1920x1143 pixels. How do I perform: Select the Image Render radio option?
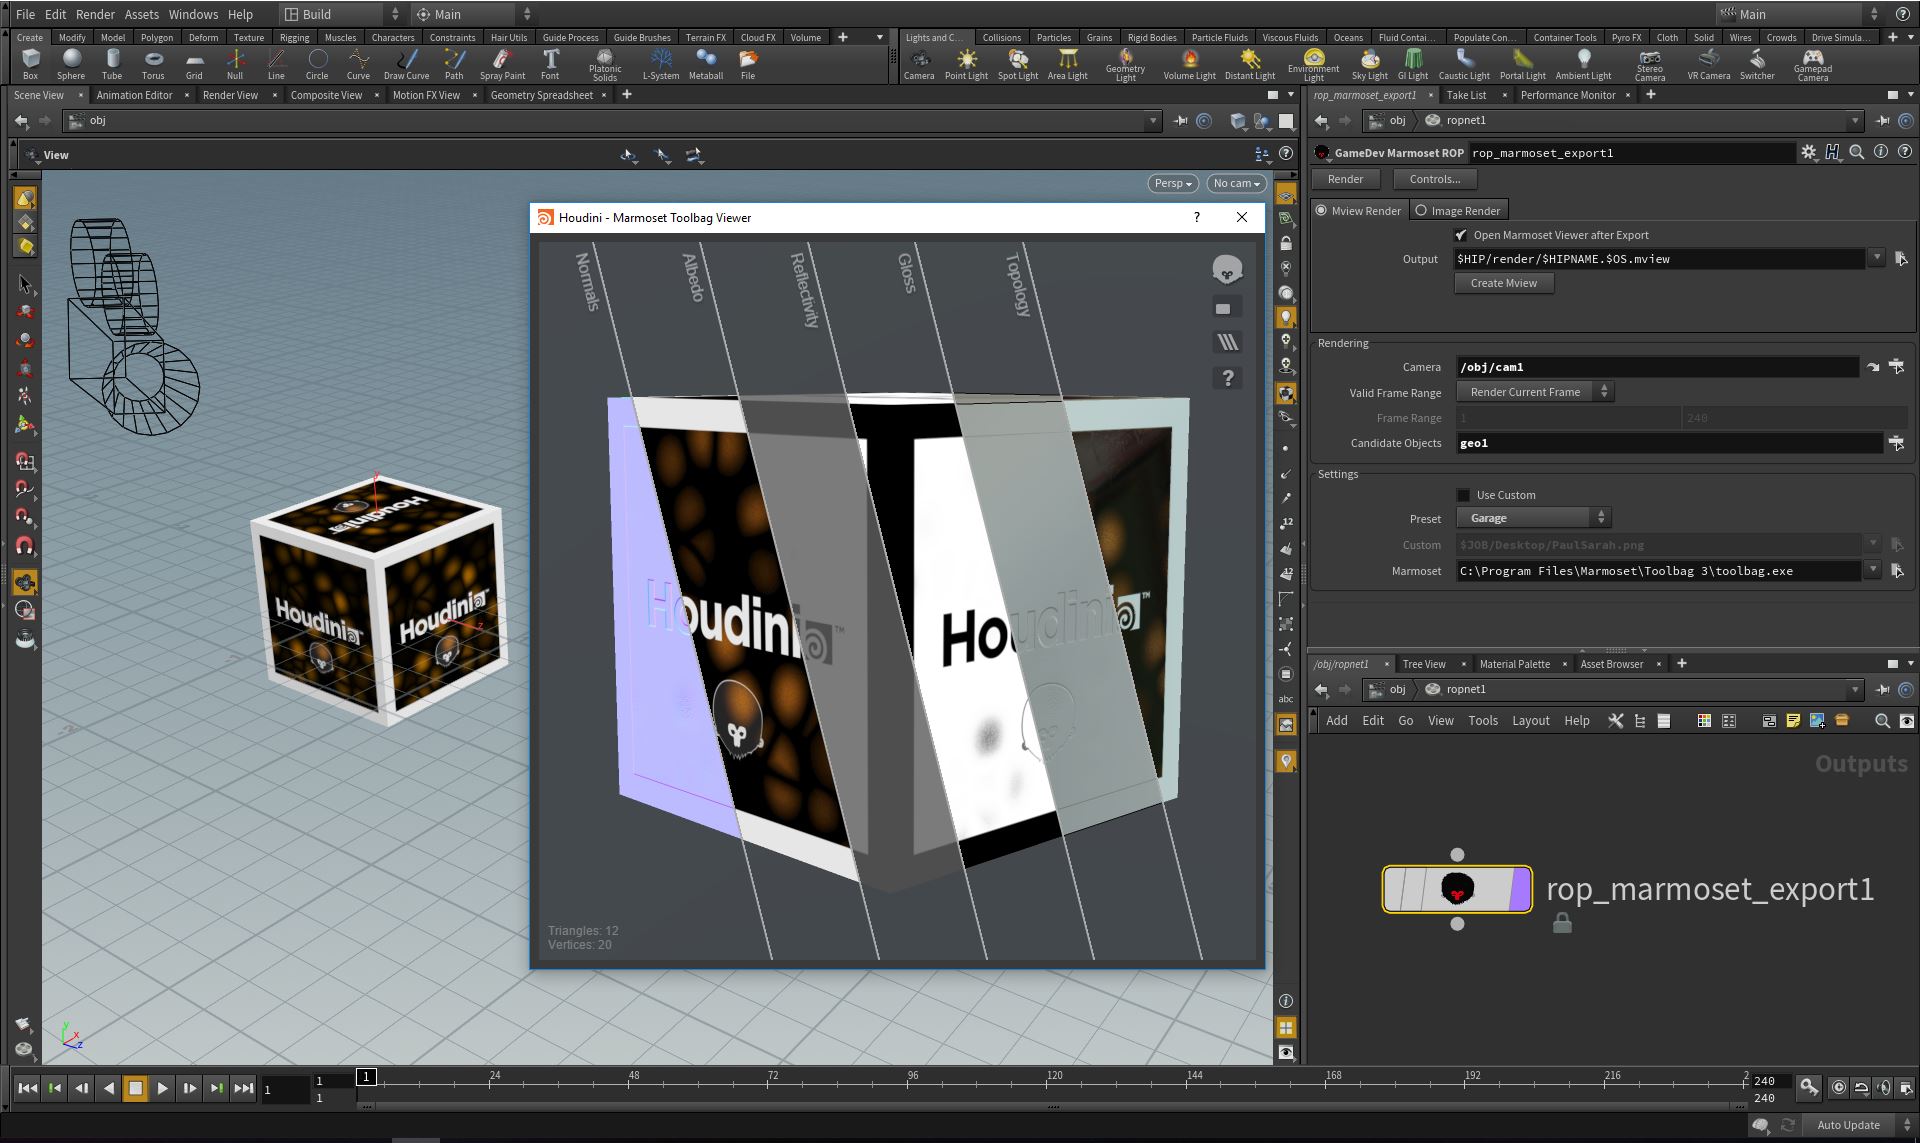pyautogui.click(x=1421, y=211)
